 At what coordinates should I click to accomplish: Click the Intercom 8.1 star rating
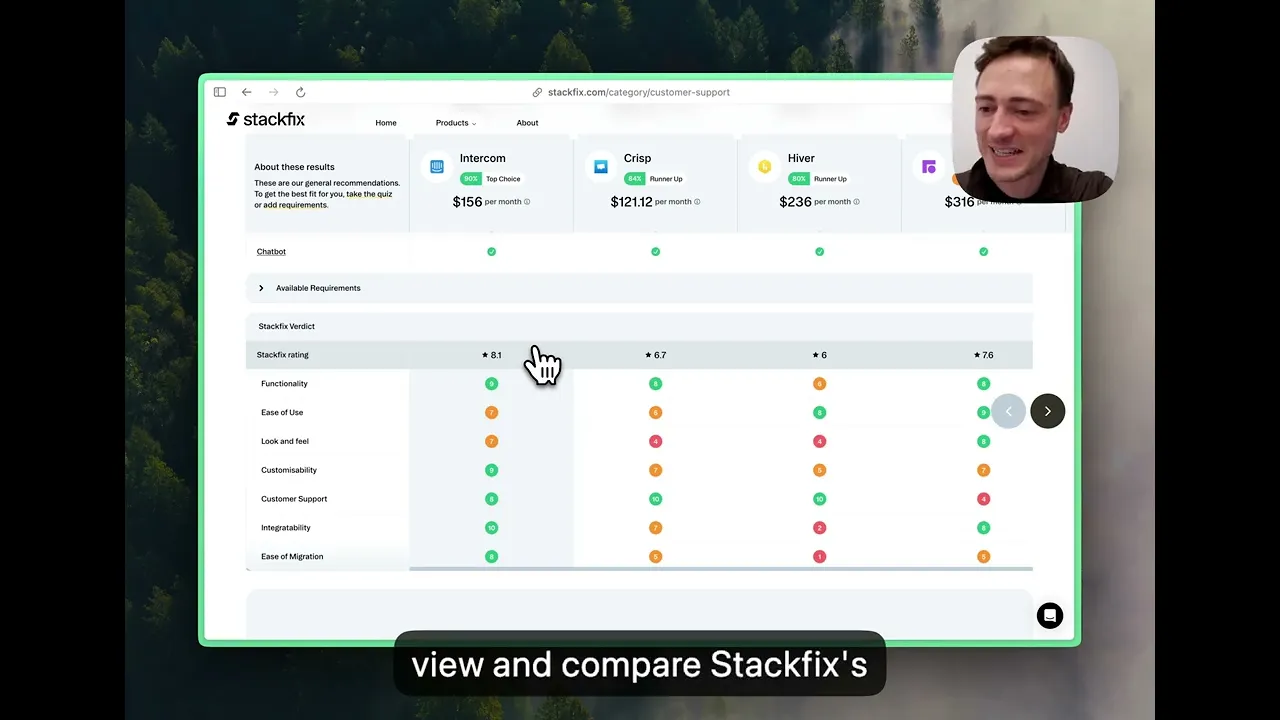coord(491,355)
